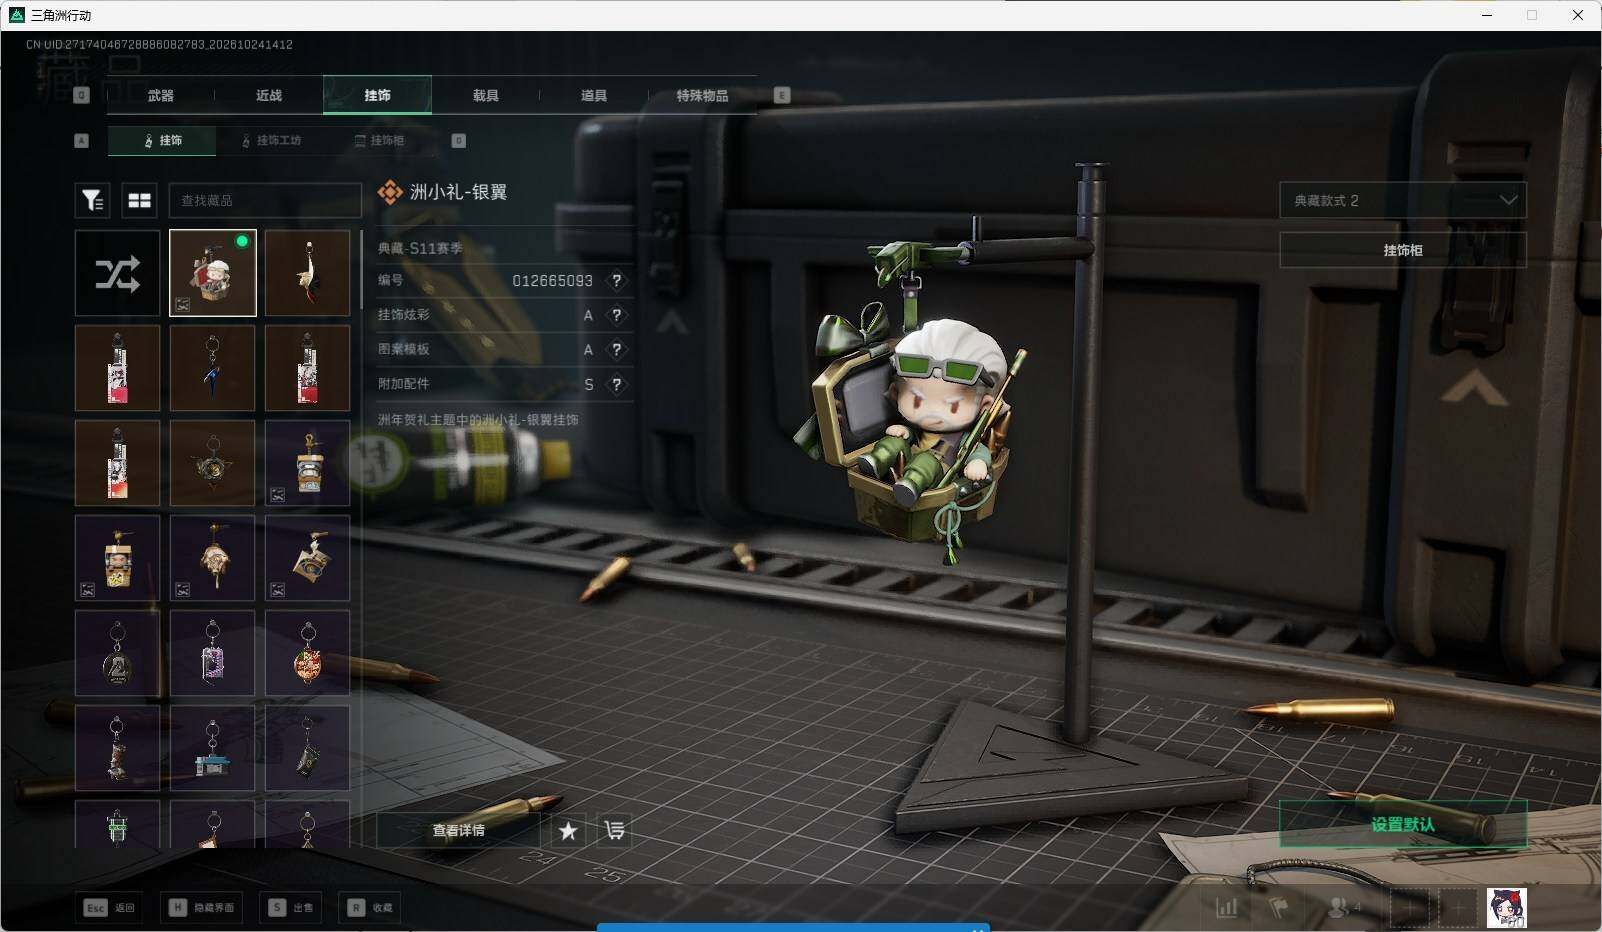1602x932 pixels.
Task: Click the 查找藏品 search field
Action: 265,200
